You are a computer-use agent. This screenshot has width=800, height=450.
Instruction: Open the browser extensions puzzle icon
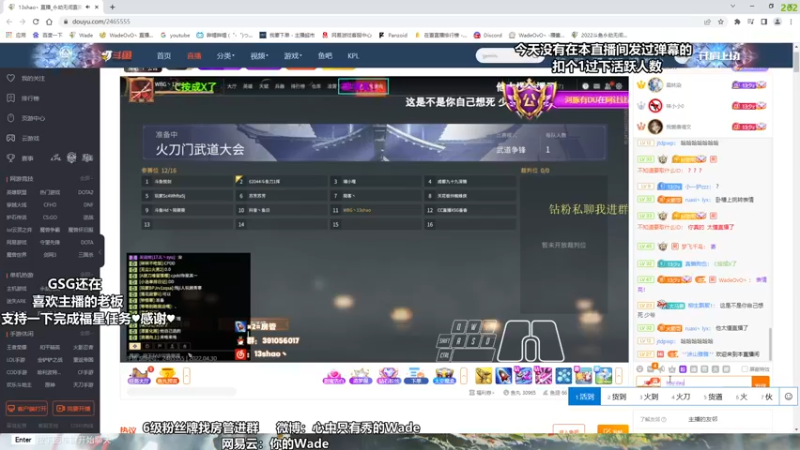(737, 21)
